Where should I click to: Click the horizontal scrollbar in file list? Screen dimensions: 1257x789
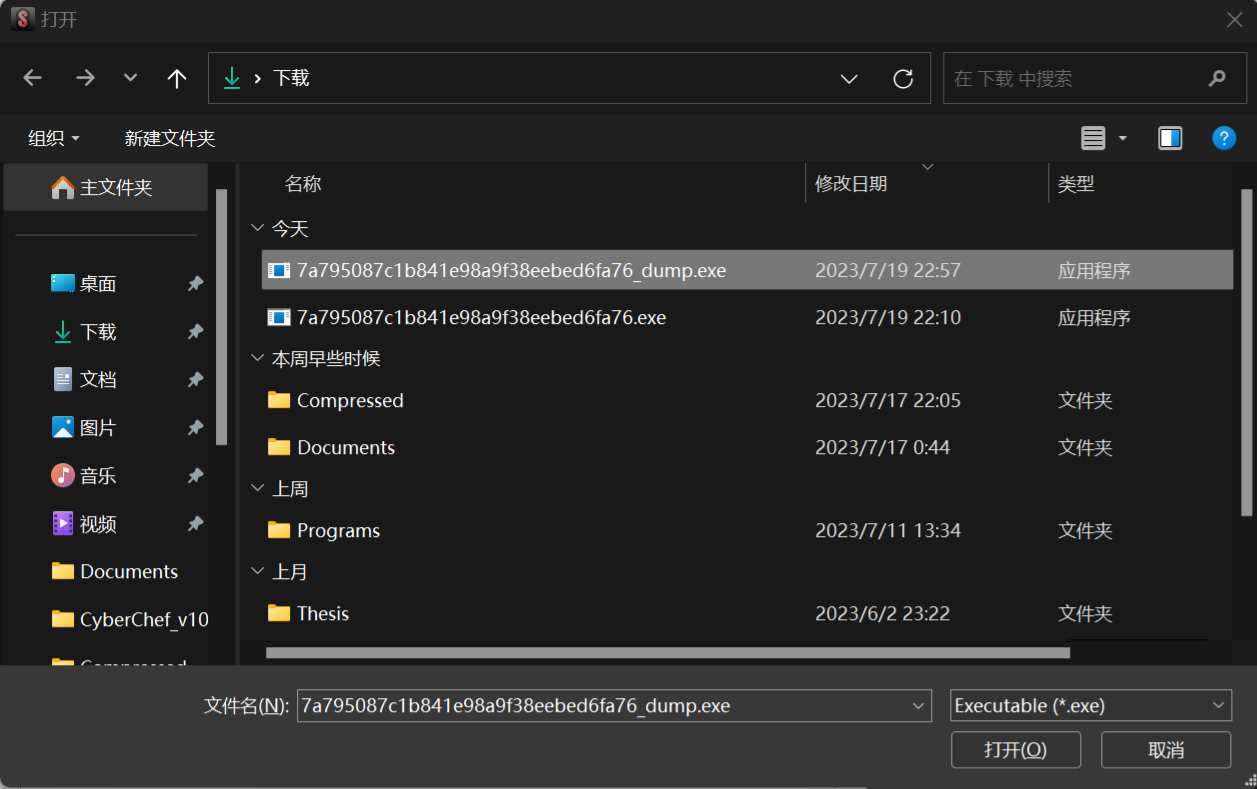[667, 653]
